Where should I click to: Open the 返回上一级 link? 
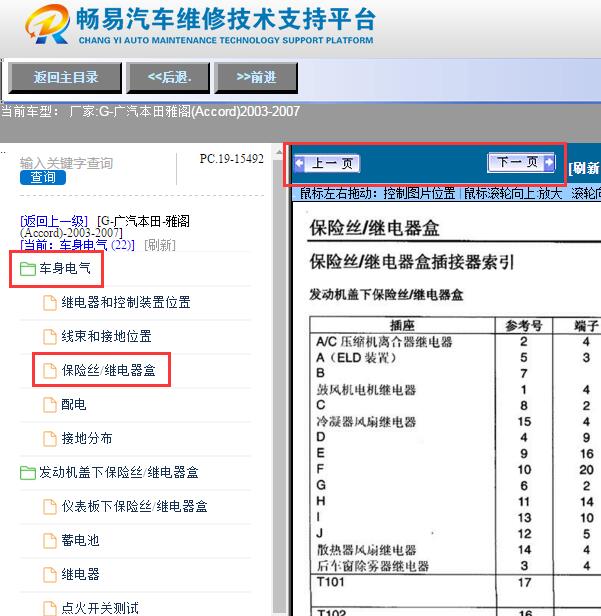tap(54, 221)
